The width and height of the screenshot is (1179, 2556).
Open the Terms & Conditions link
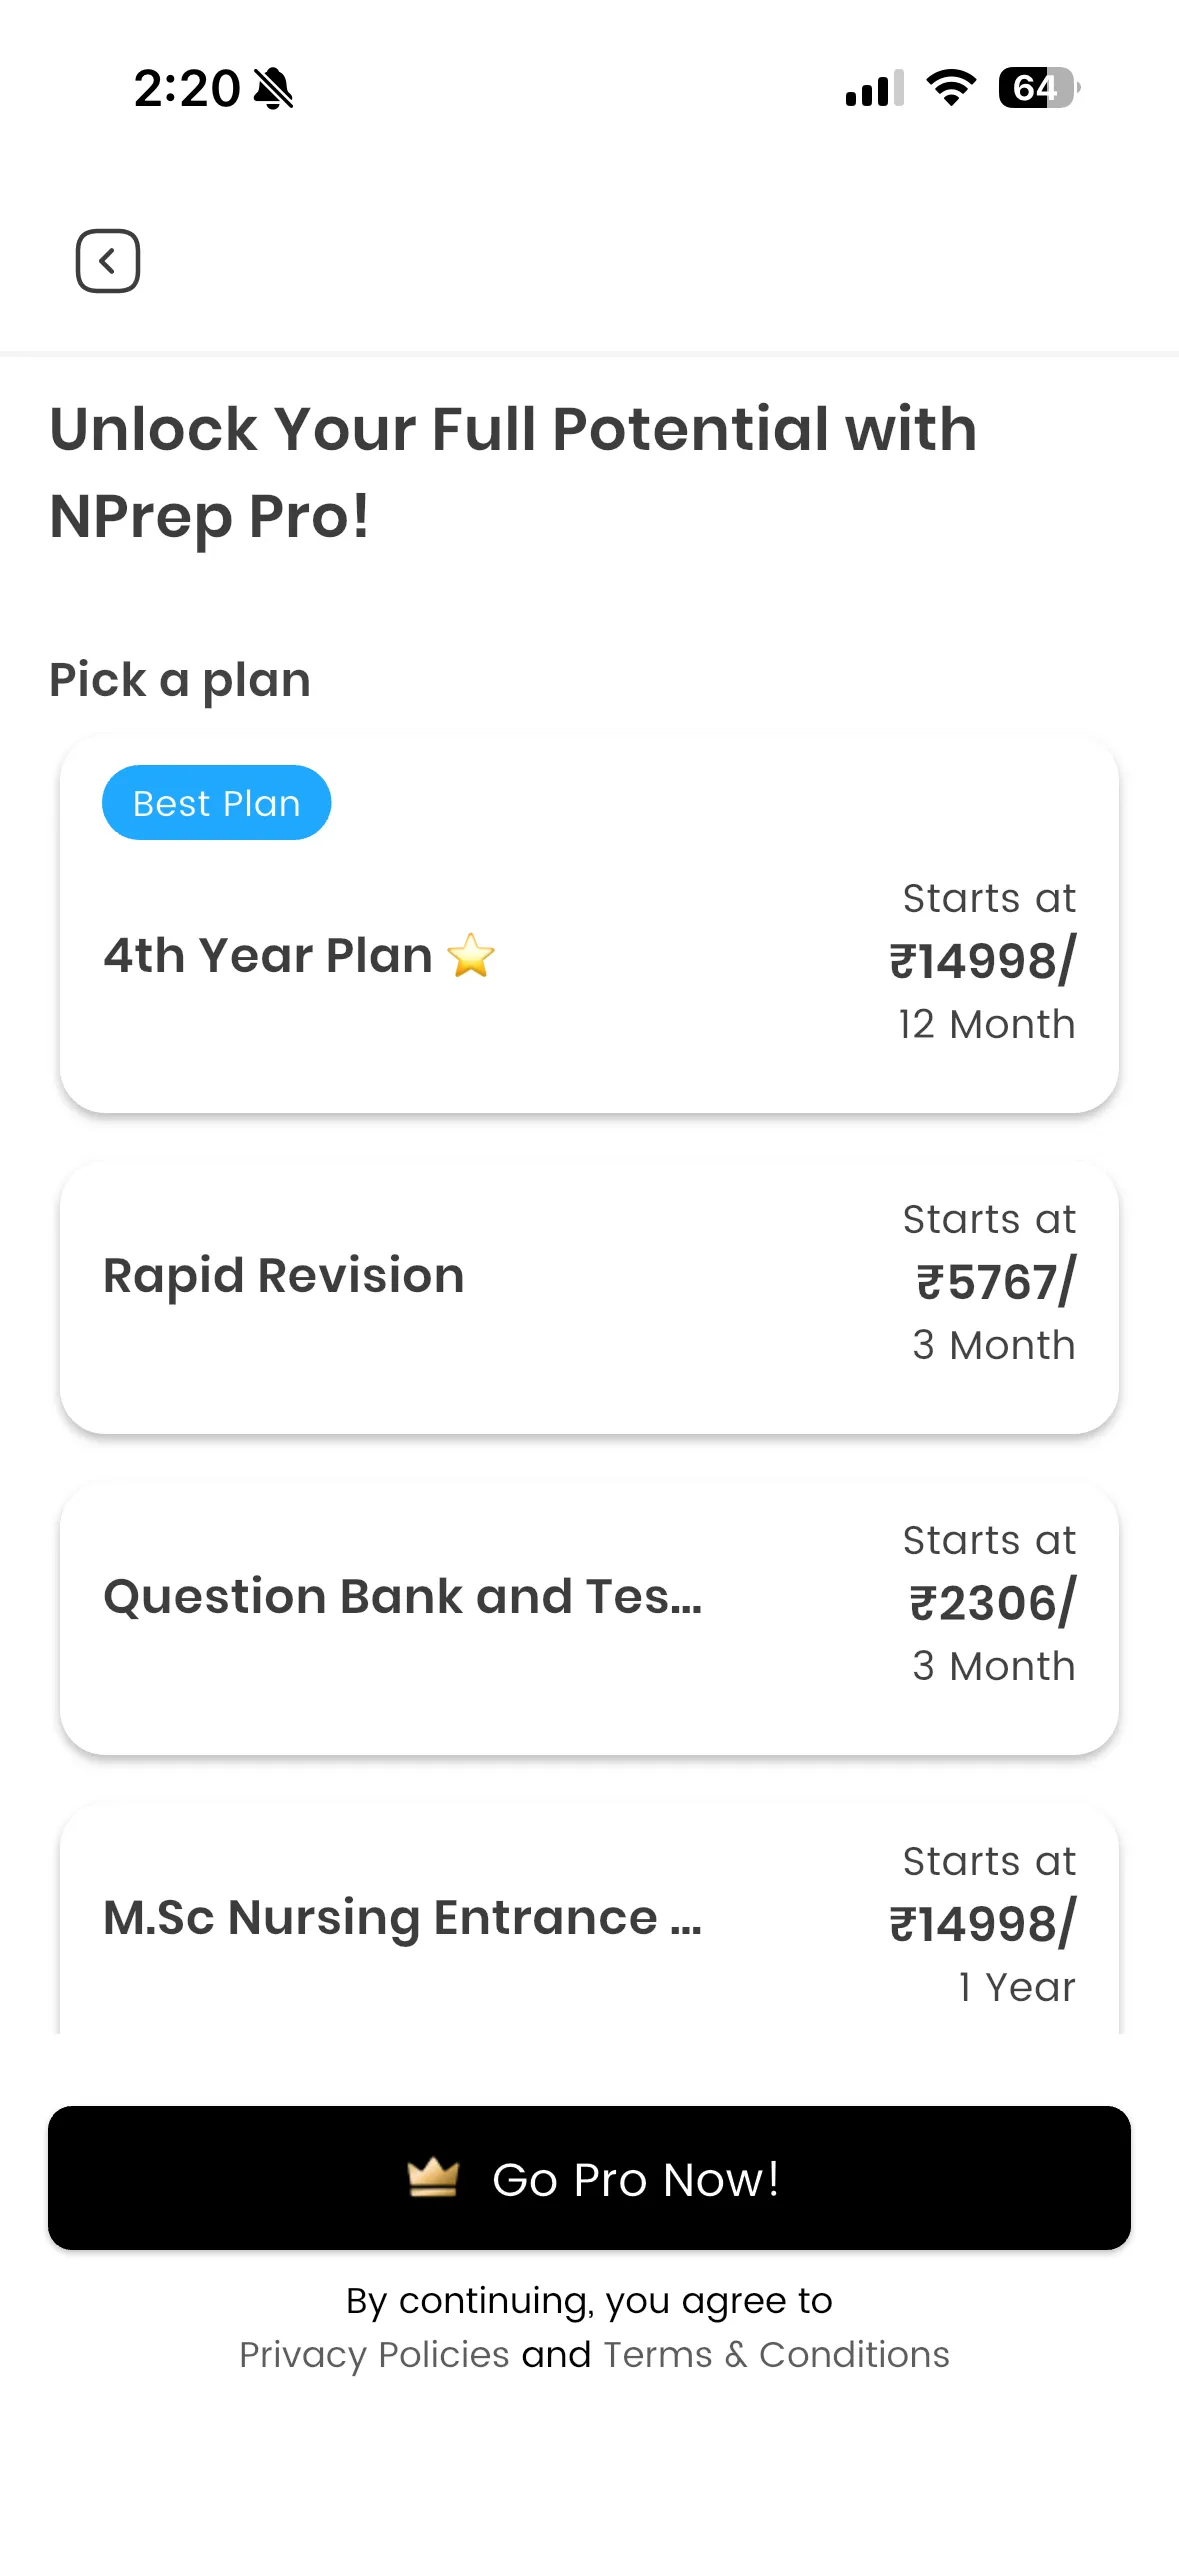point(776,2354)
